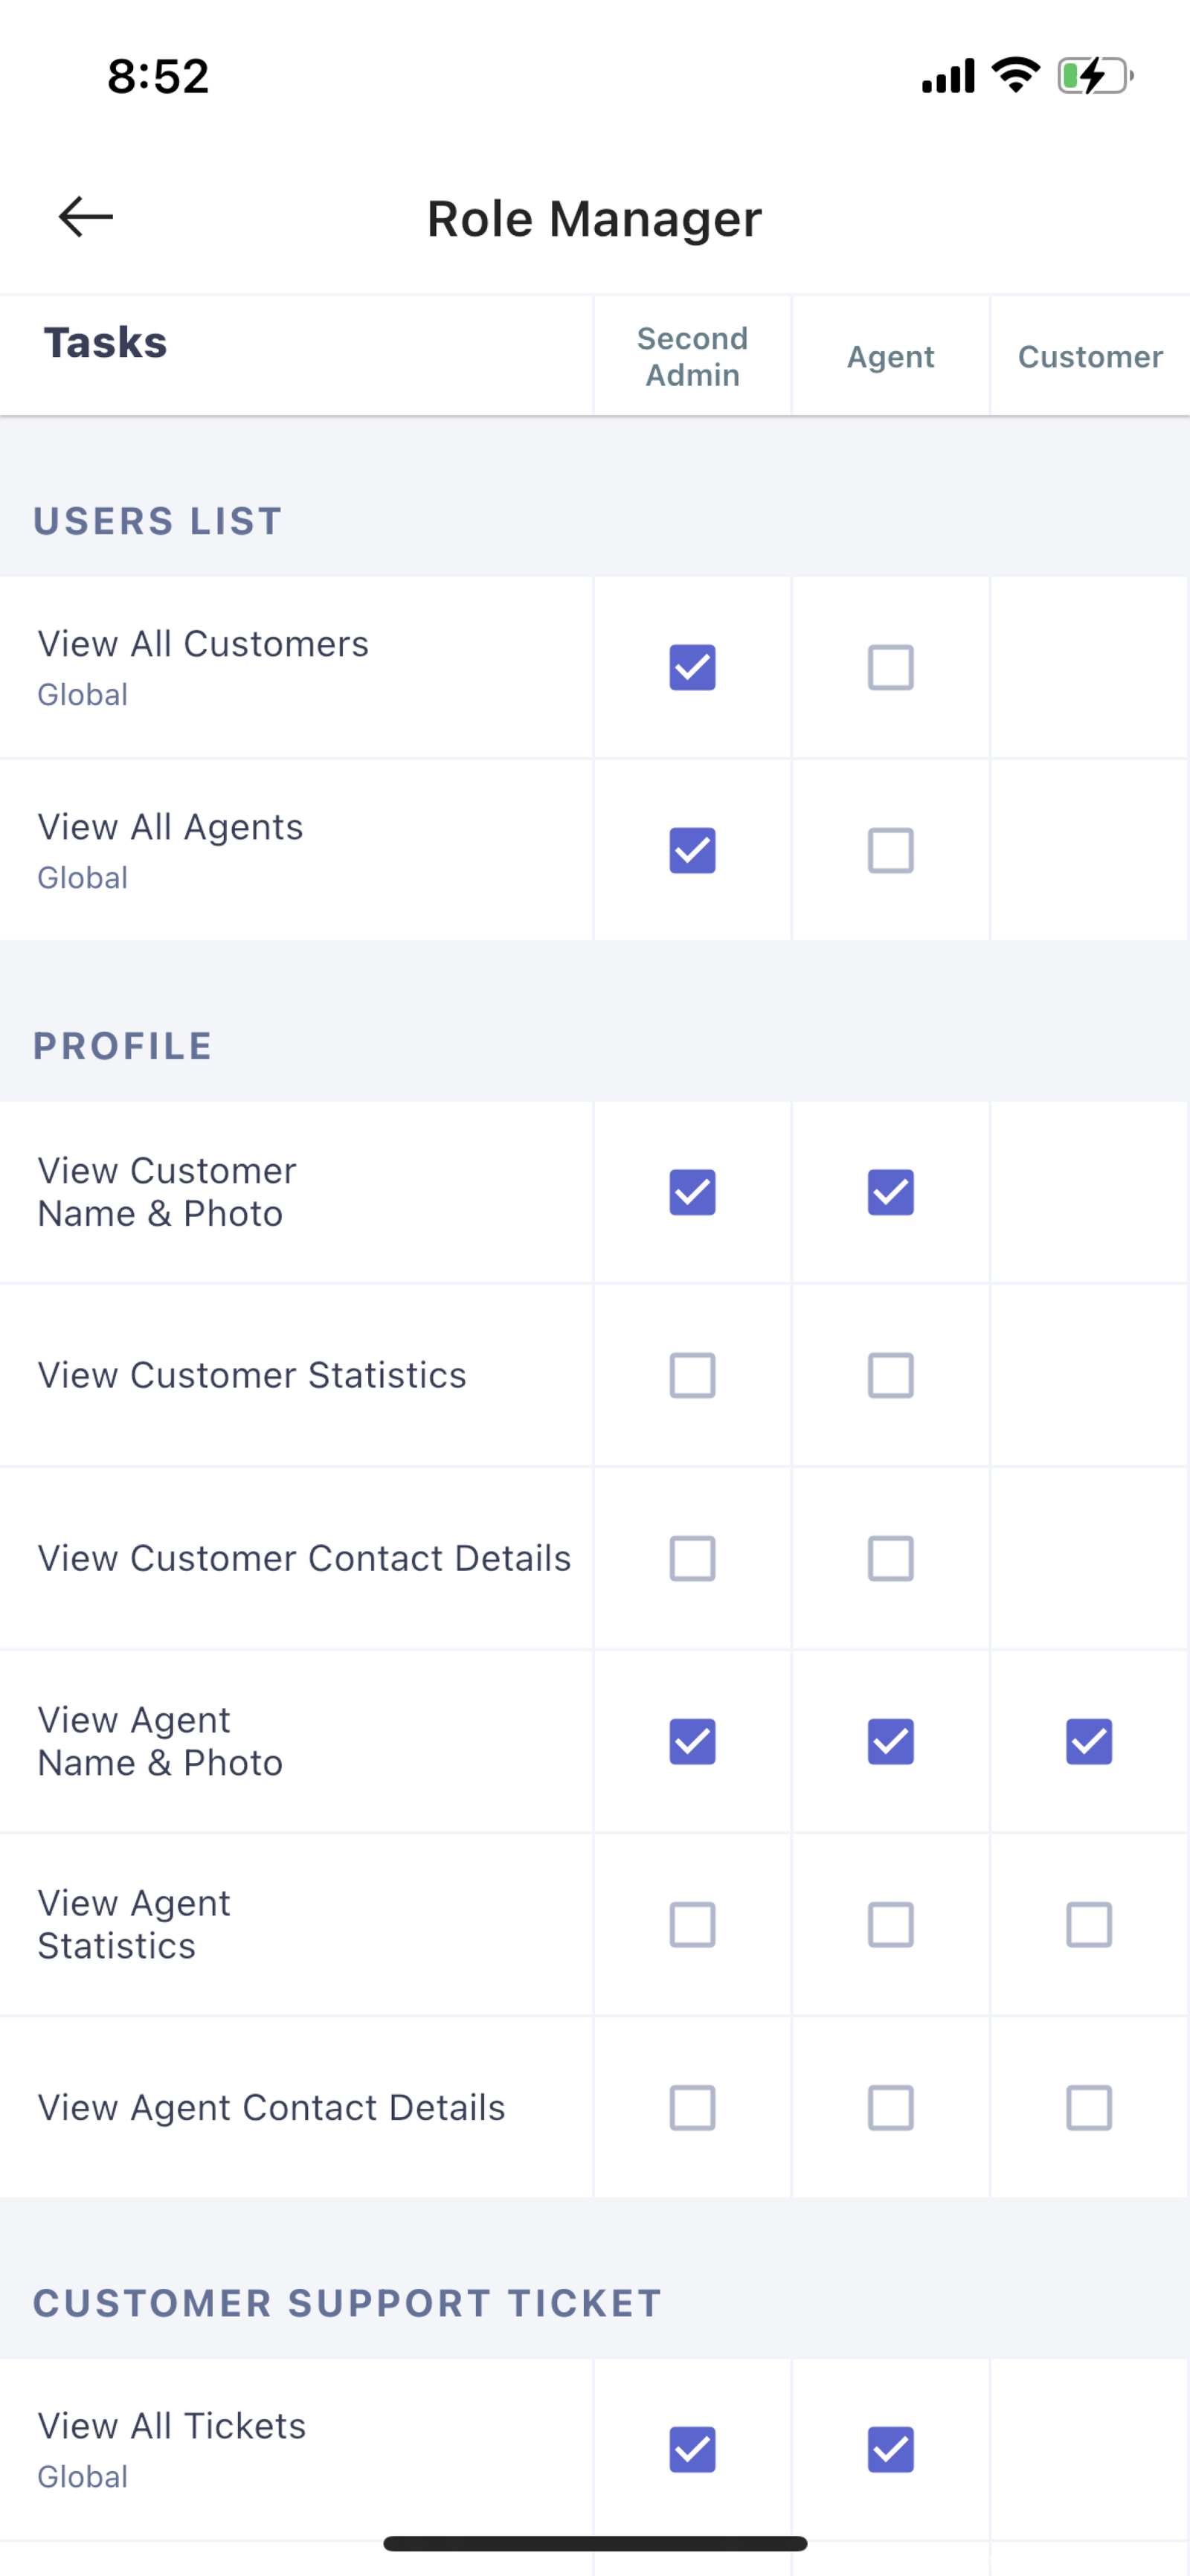Enable View All Agents for Agent
Screen dimensions: 1190x2576
point(890,850)
